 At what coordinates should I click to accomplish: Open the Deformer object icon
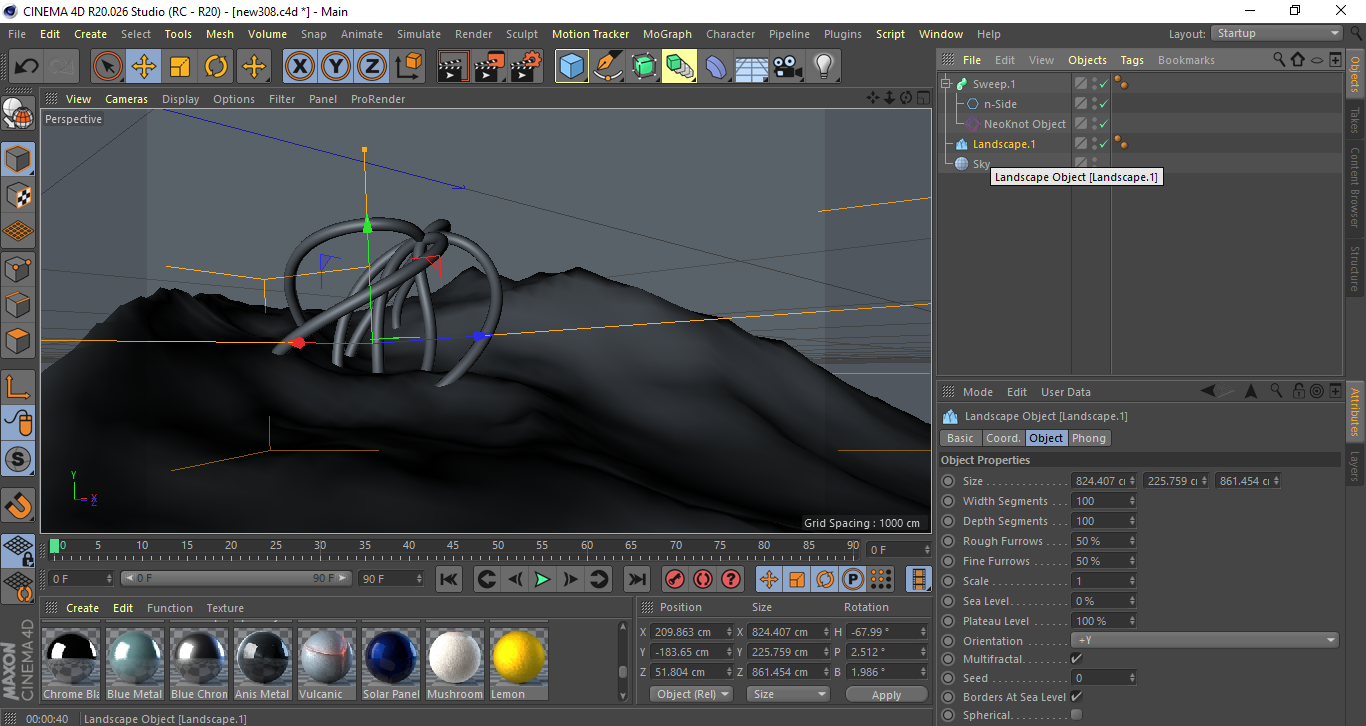point(716,67)
